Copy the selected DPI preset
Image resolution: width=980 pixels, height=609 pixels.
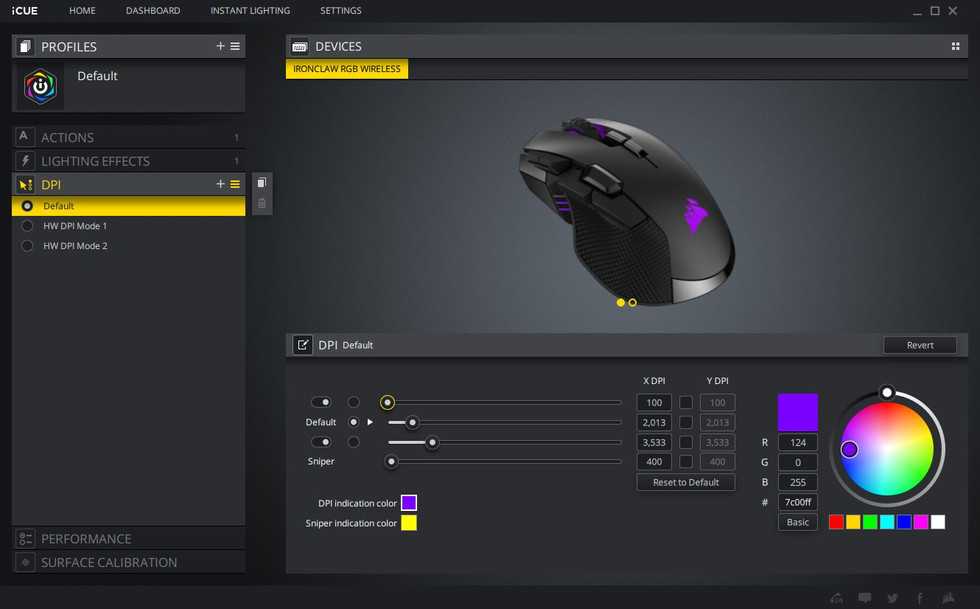[x=262, y=183]
